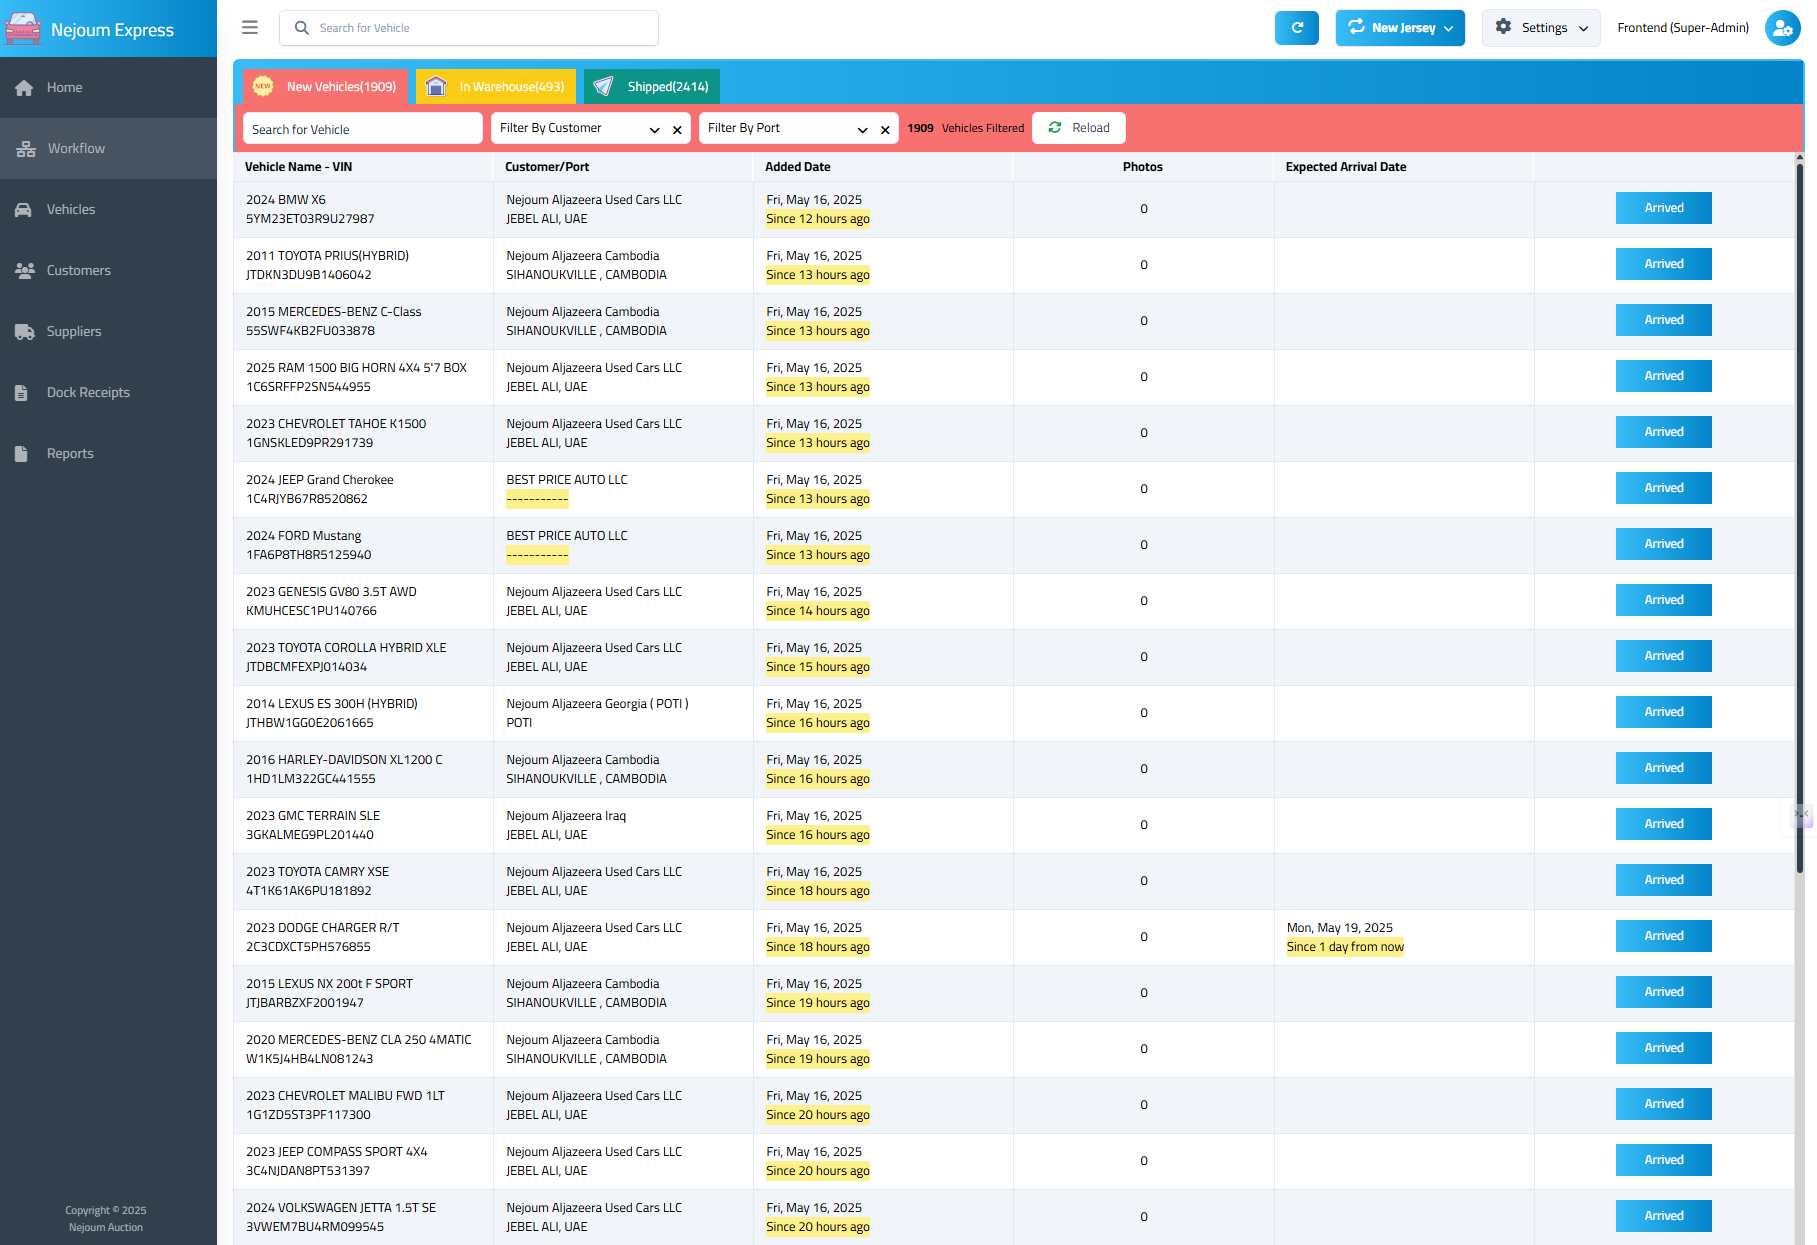Click the Expected Arrival Date column header

coord(1346,167)
